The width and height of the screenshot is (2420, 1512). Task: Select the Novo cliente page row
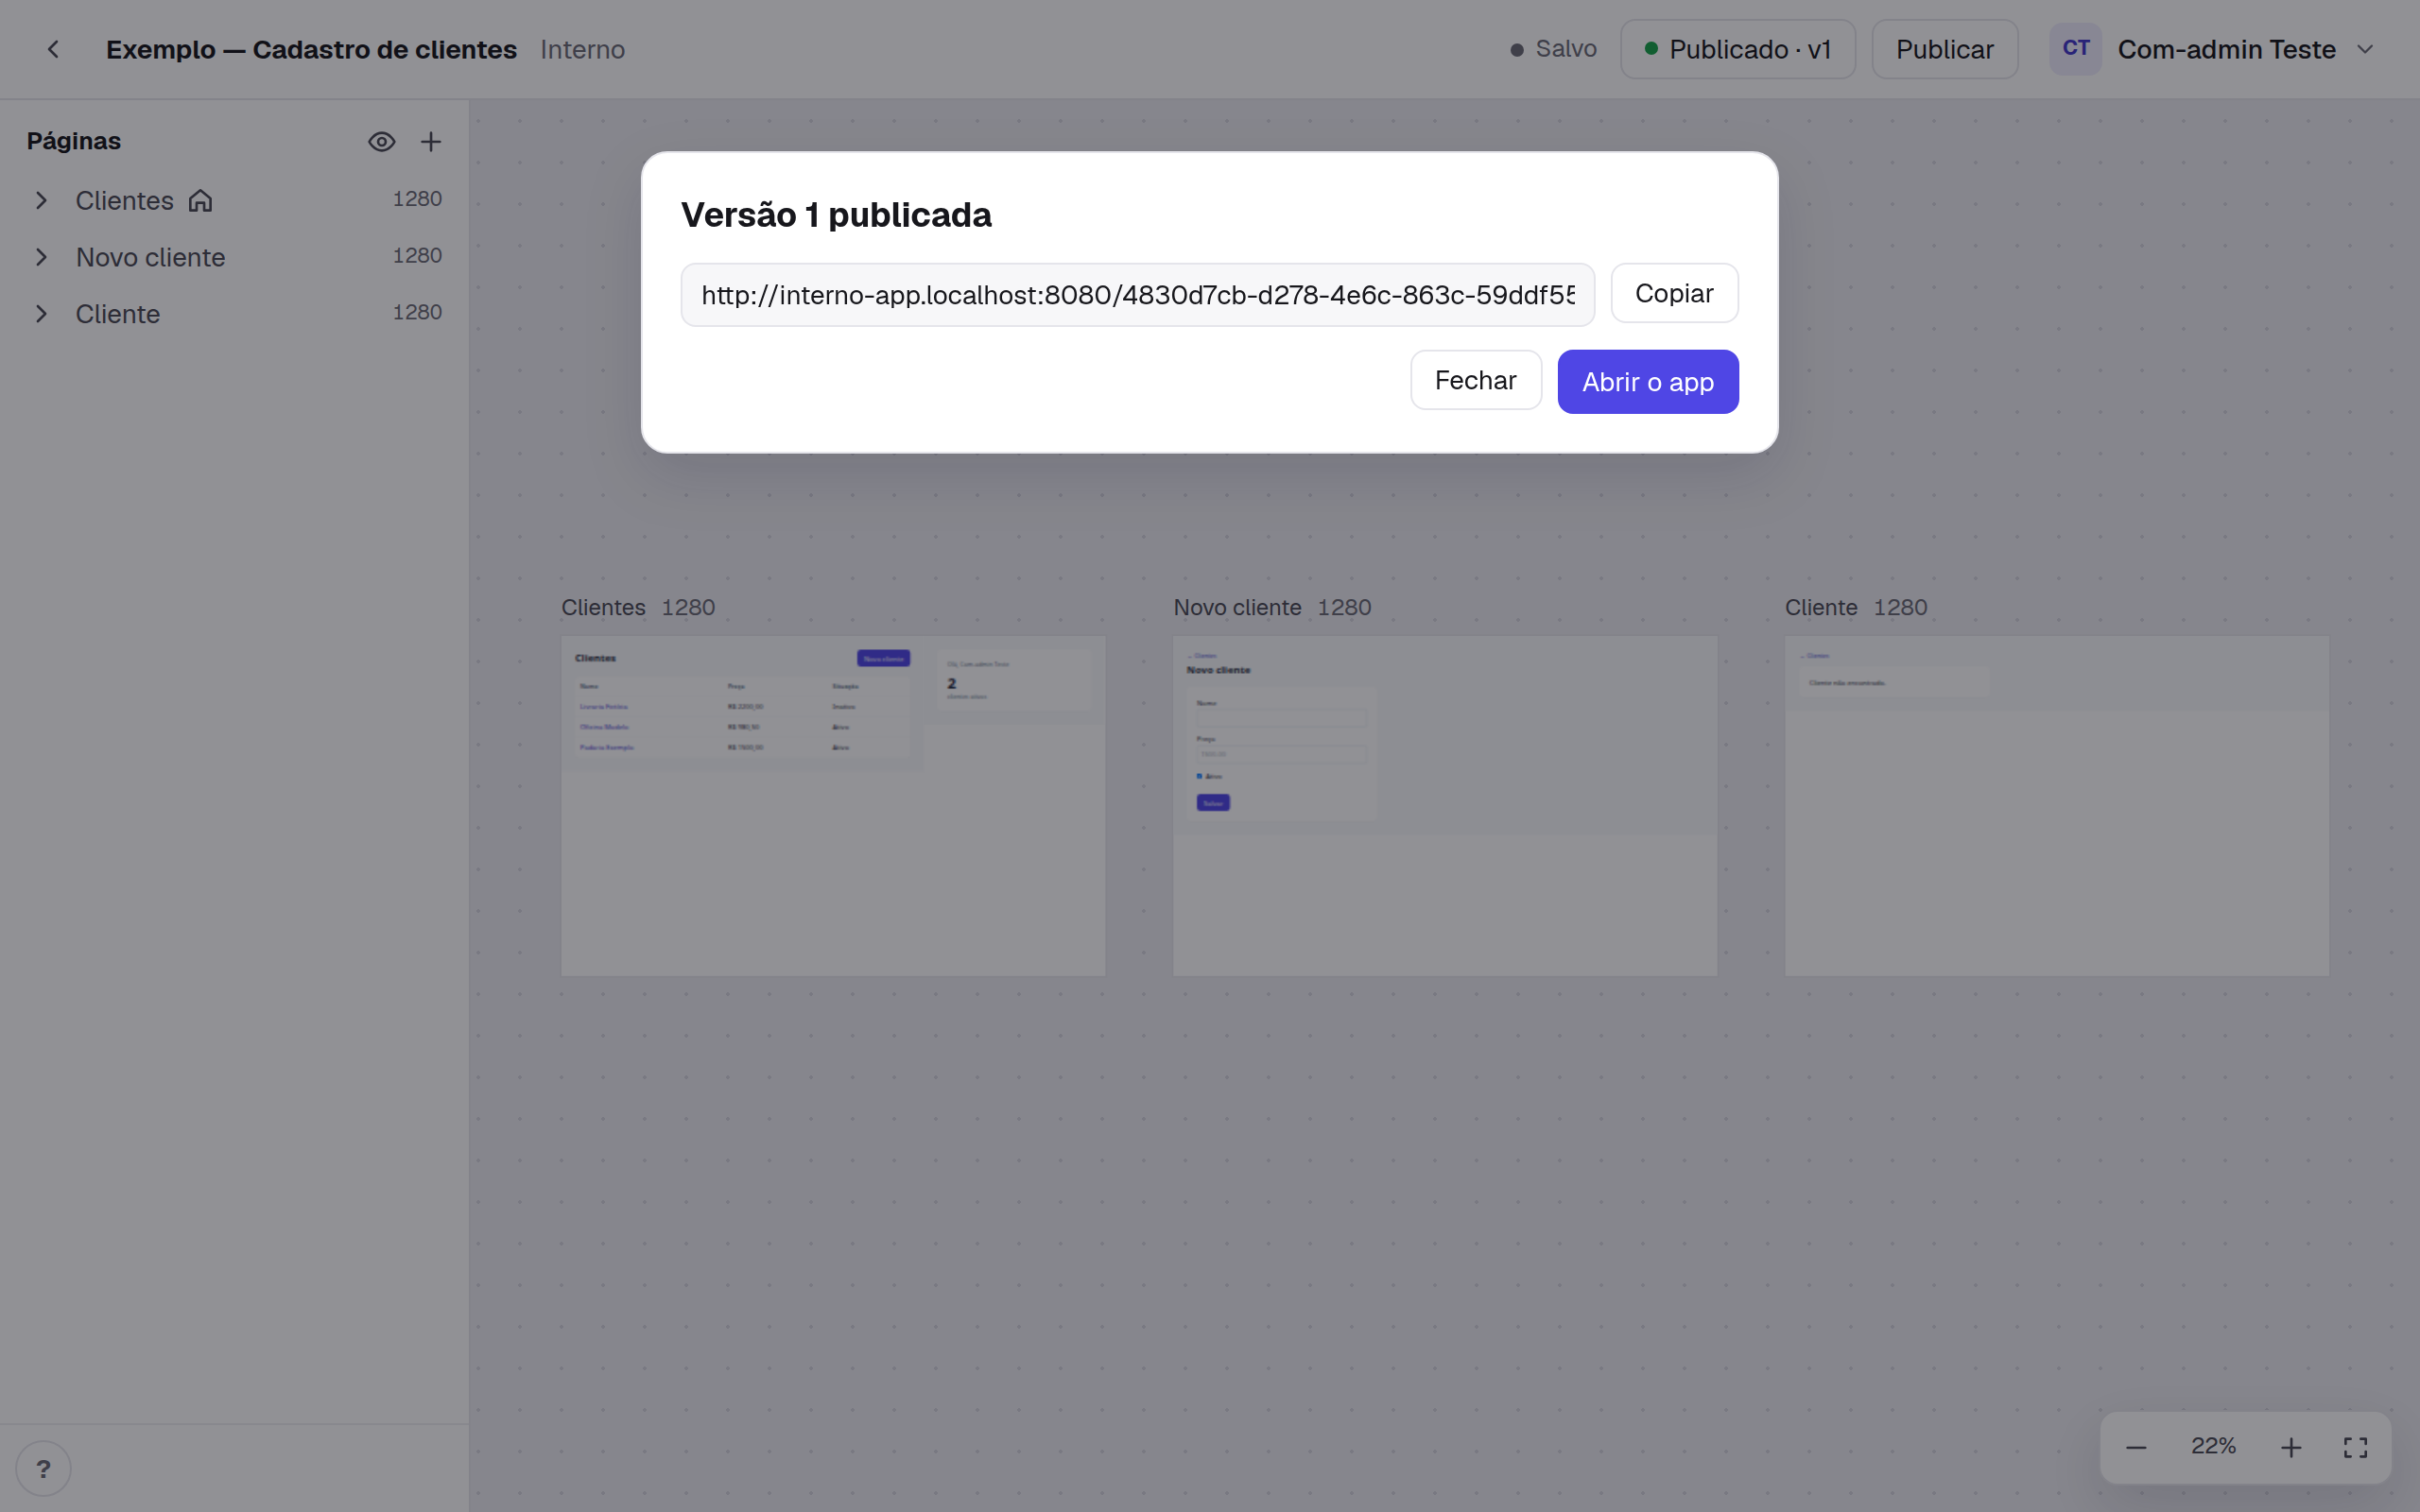(234, 257)
